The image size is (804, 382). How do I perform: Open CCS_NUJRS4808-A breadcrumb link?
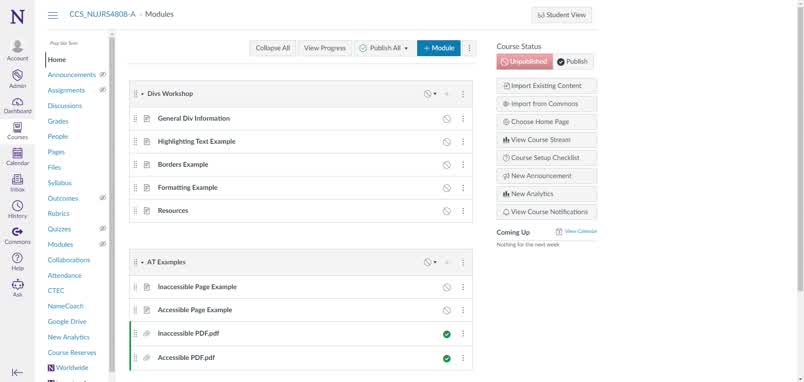(x=103, y=14)
